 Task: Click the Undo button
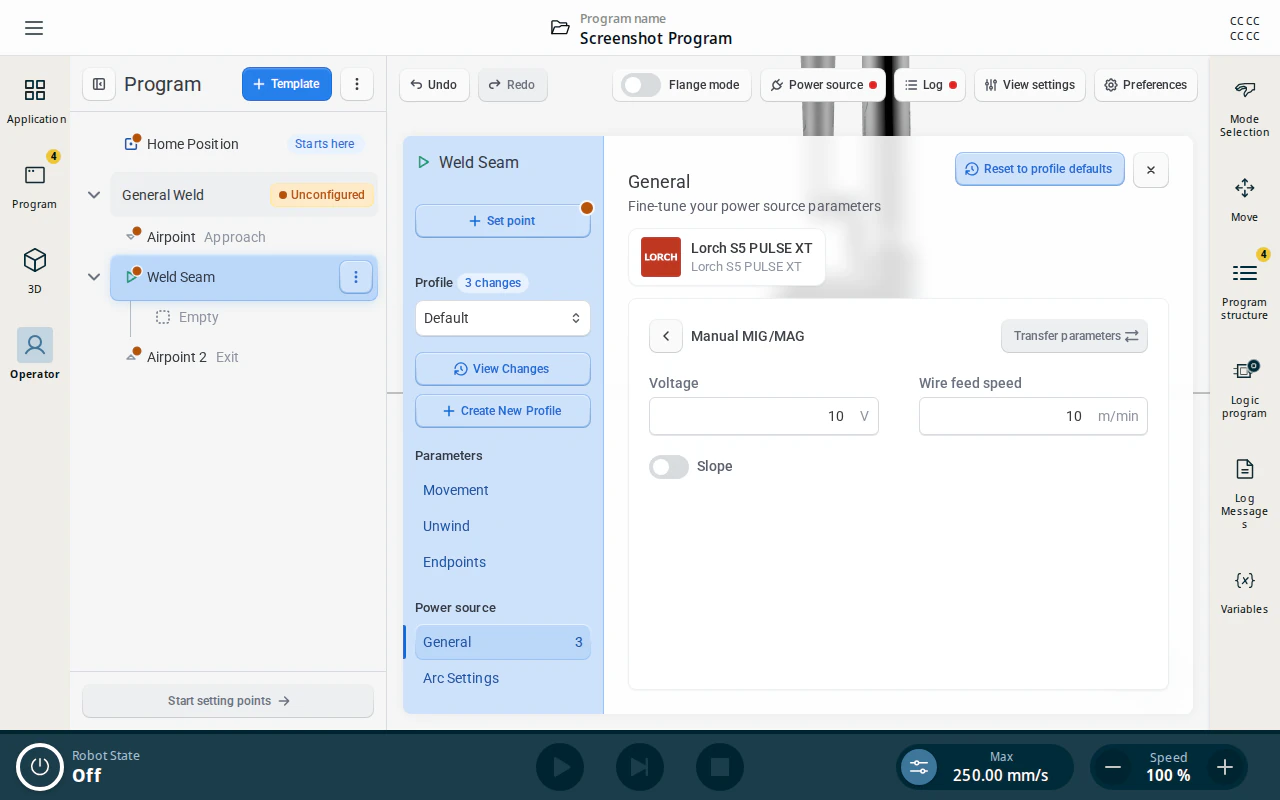[433, 85]
